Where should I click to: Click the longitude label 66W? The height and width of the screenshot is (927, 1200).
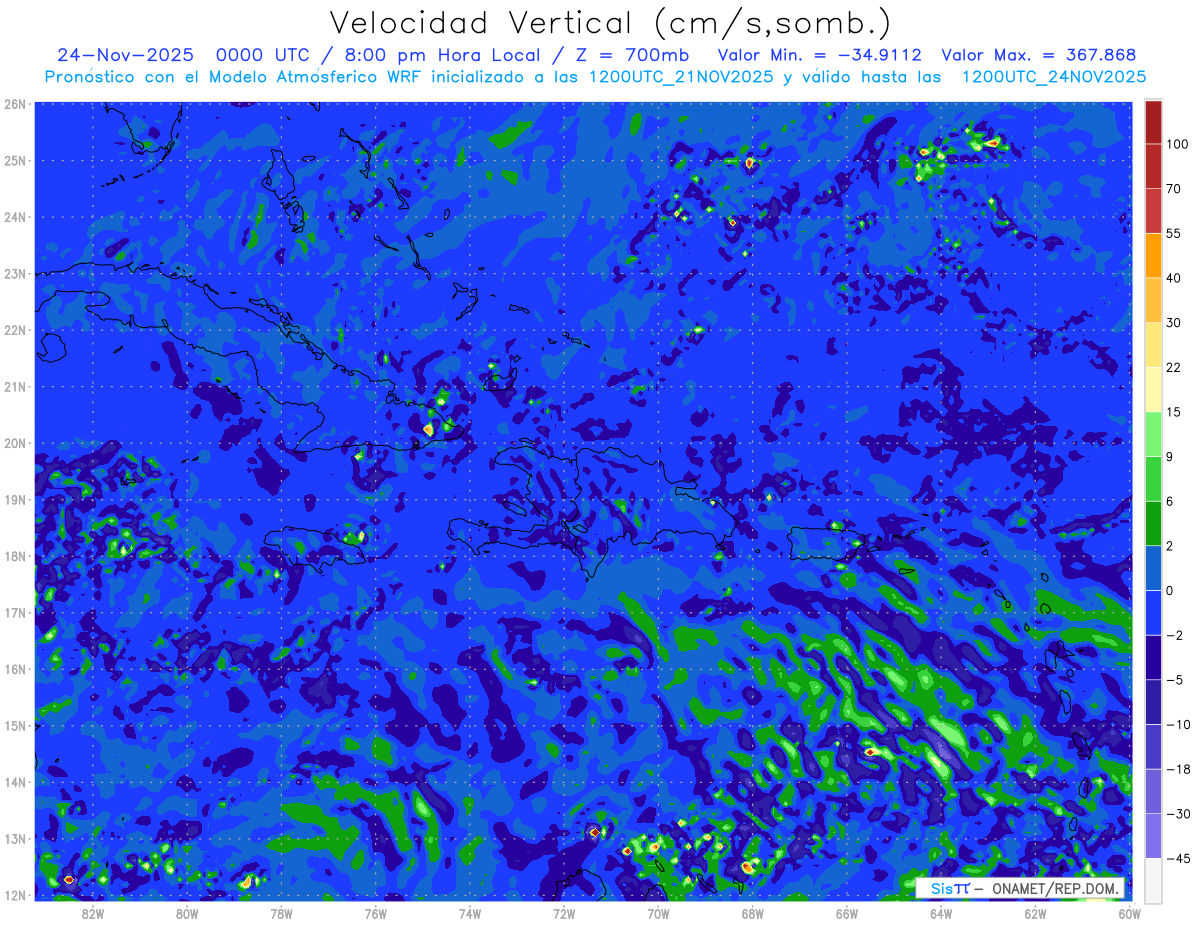coord(846,913)
